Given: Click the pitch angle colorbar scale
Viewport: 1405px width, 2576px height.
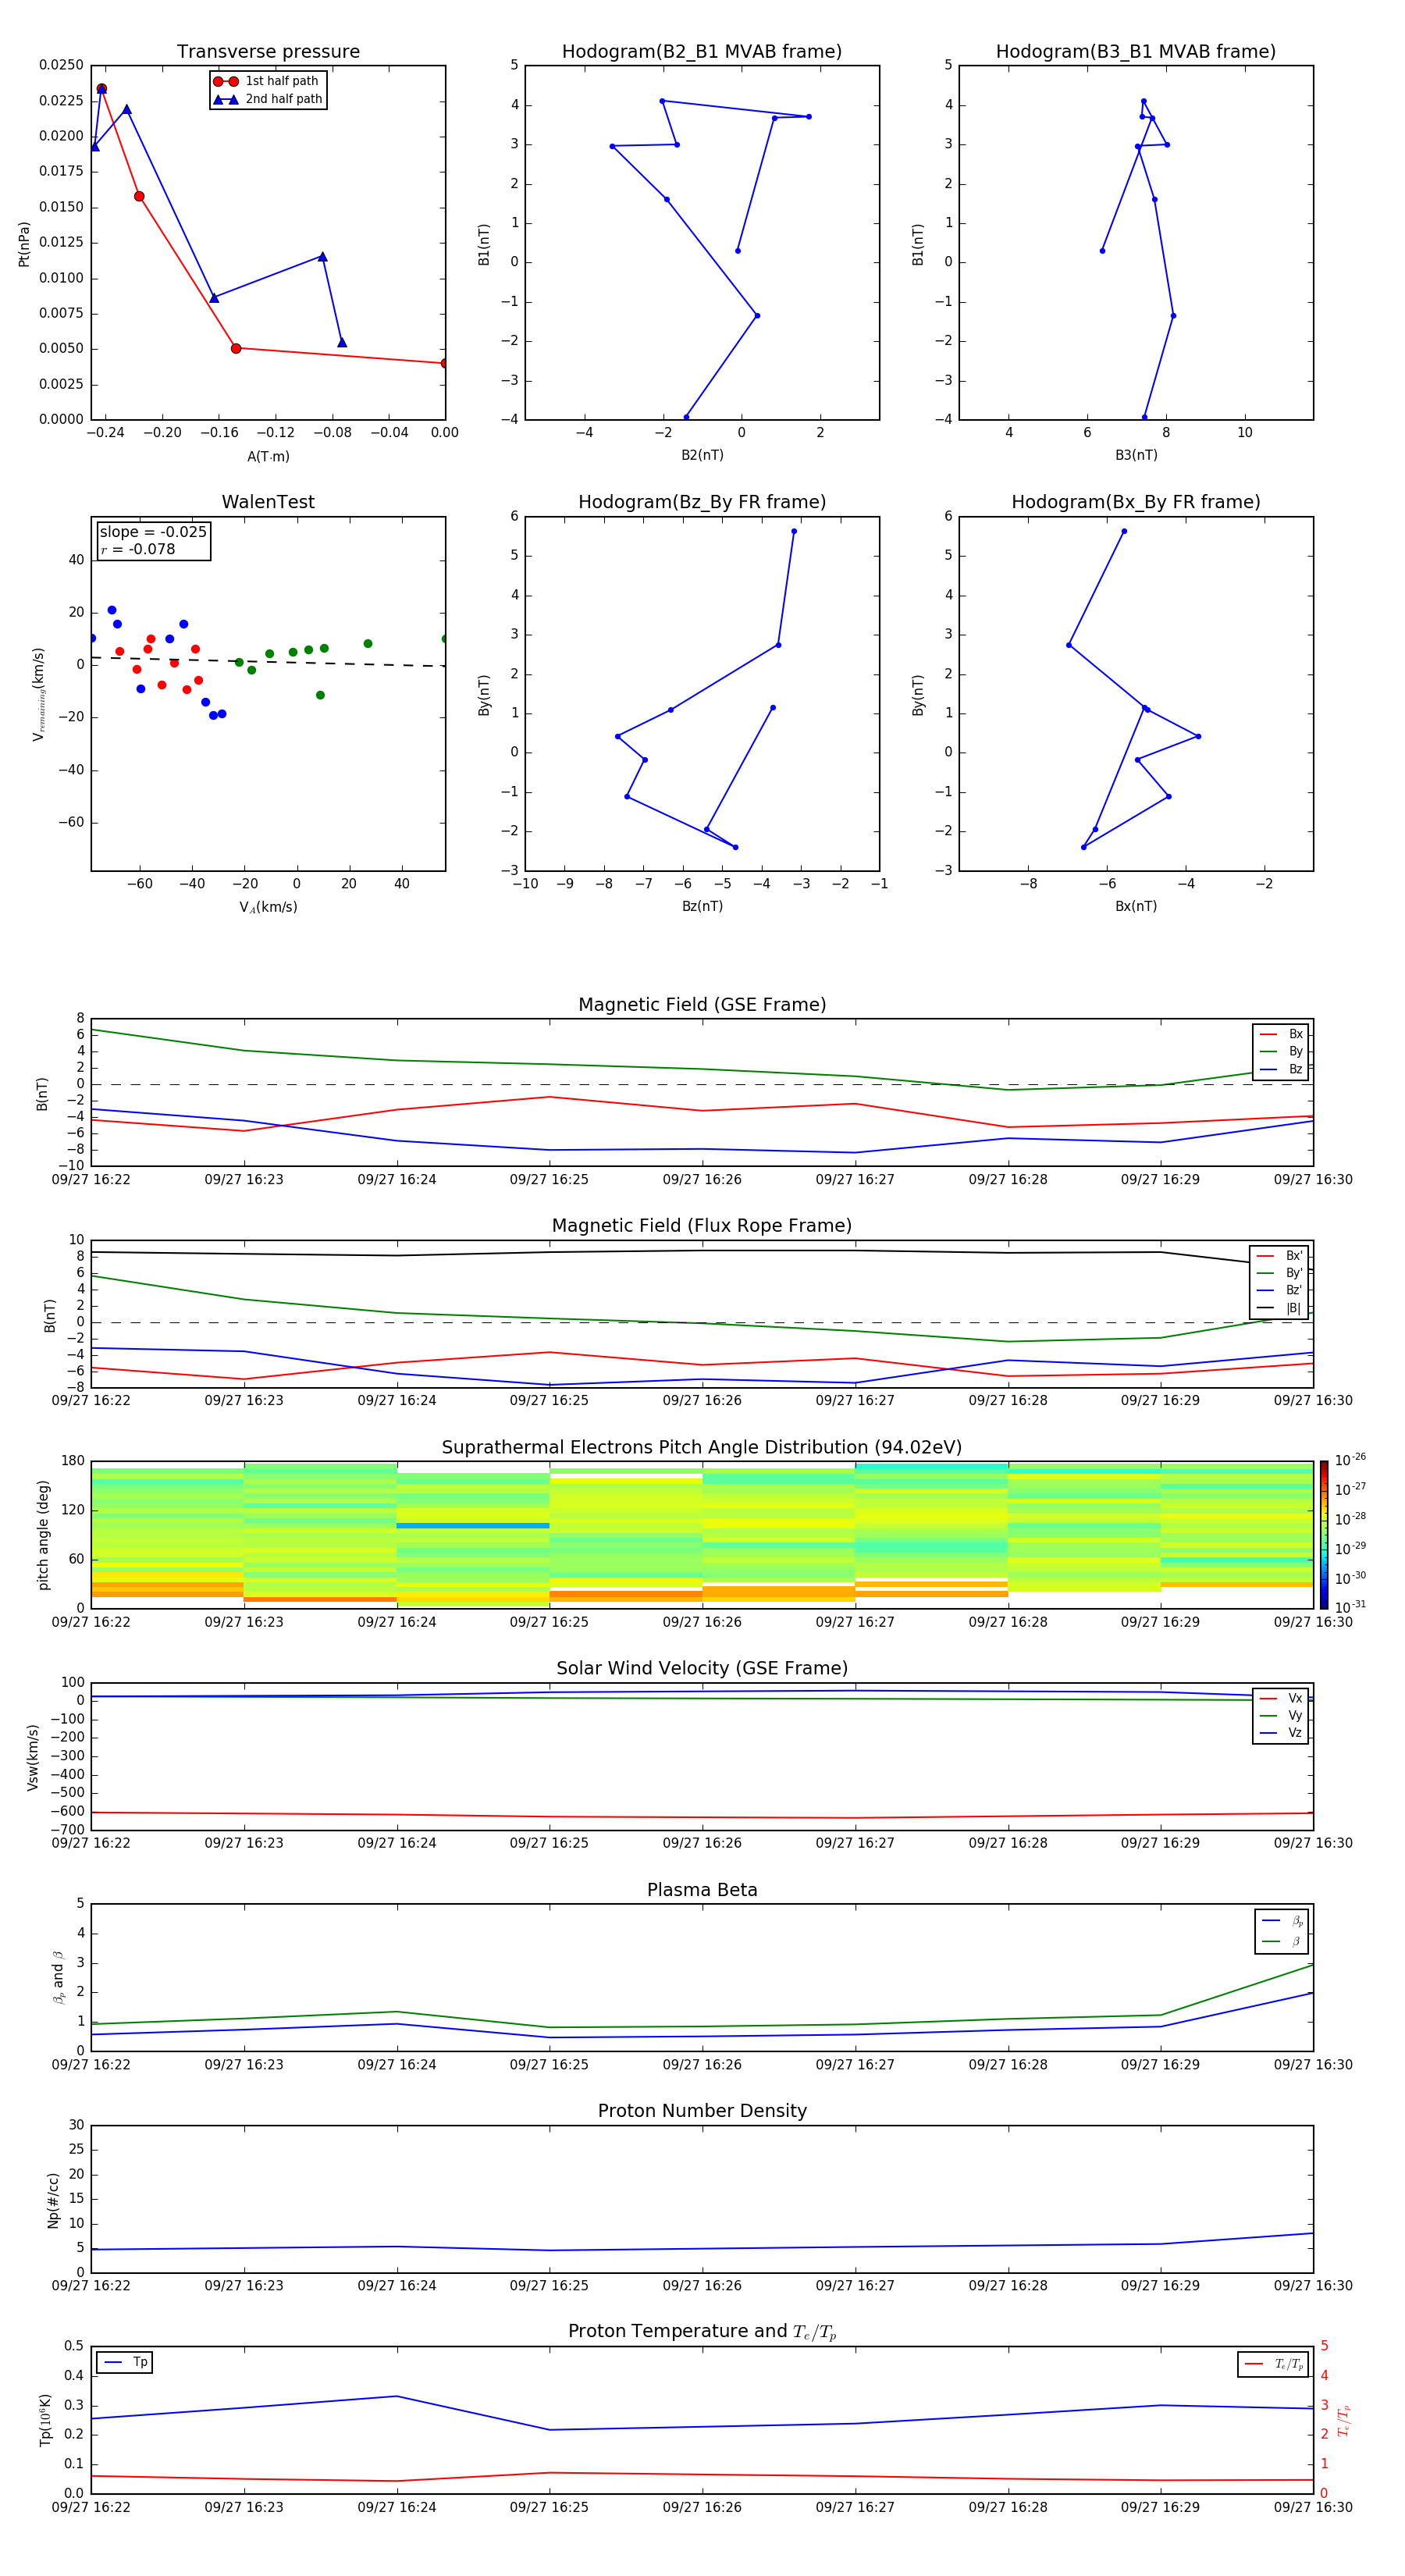Looking at the screenshot, I should (1324, 1534).
